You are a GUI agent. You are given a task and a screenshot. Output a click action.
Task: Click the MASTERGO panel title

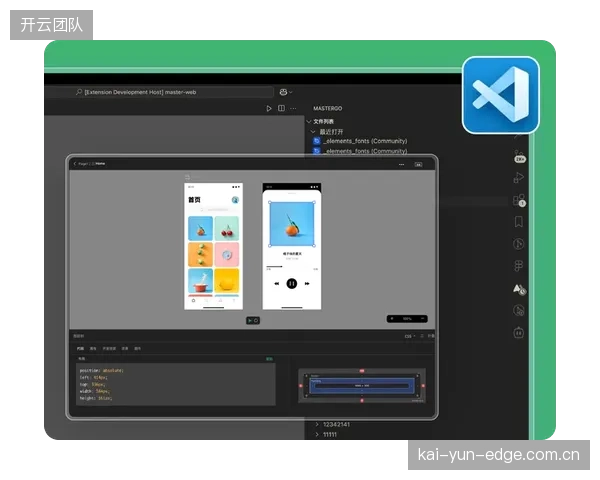tap(328, 109)
